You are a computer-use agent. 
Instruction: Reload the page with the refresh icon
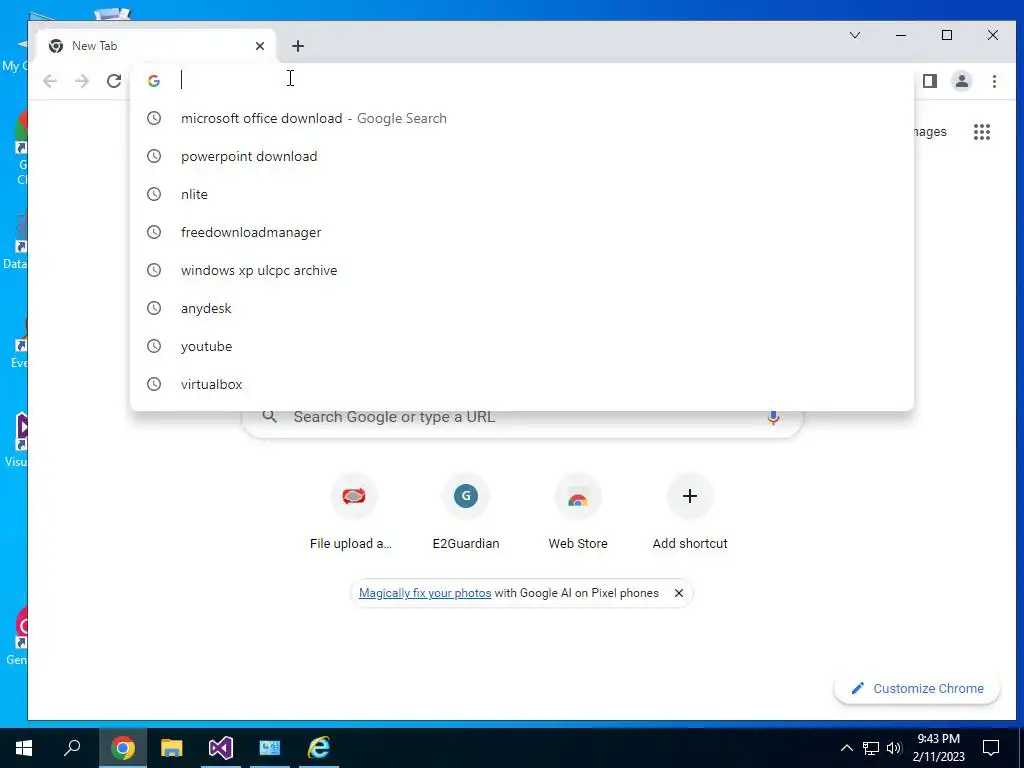coord(114,81)
